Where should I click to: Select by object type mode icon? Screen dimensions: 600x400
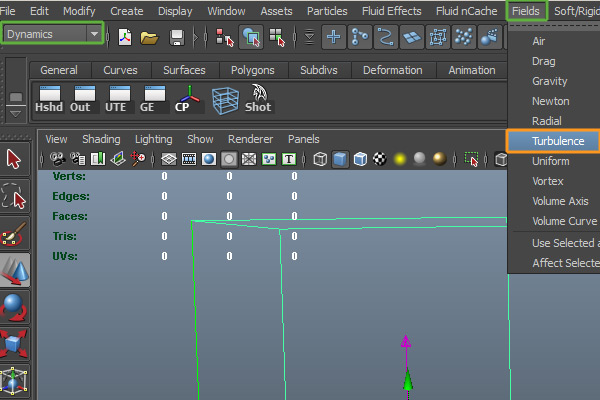[251, 37]
